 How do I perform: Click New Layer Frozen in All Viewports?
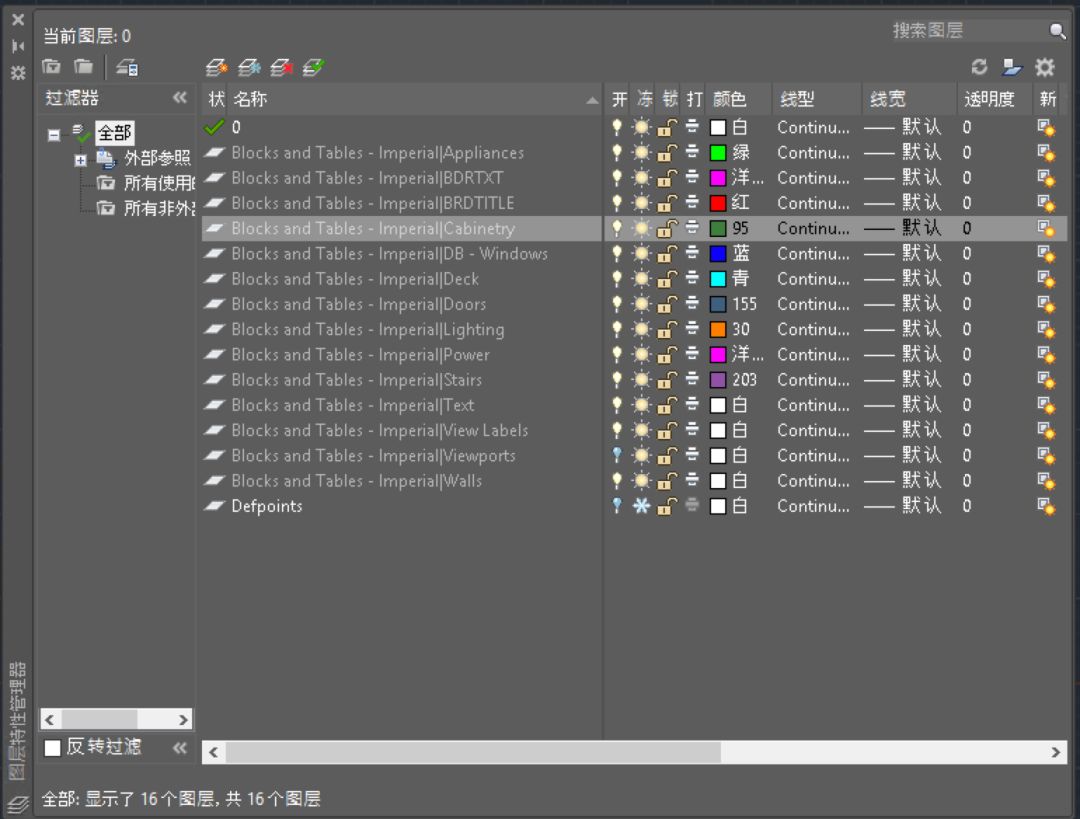(249, 68)
